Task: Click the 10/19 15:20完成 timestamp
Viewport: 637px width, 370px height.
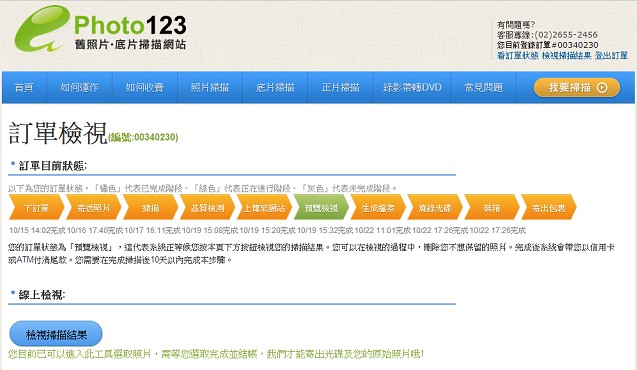Action: (x=267, y=230)
